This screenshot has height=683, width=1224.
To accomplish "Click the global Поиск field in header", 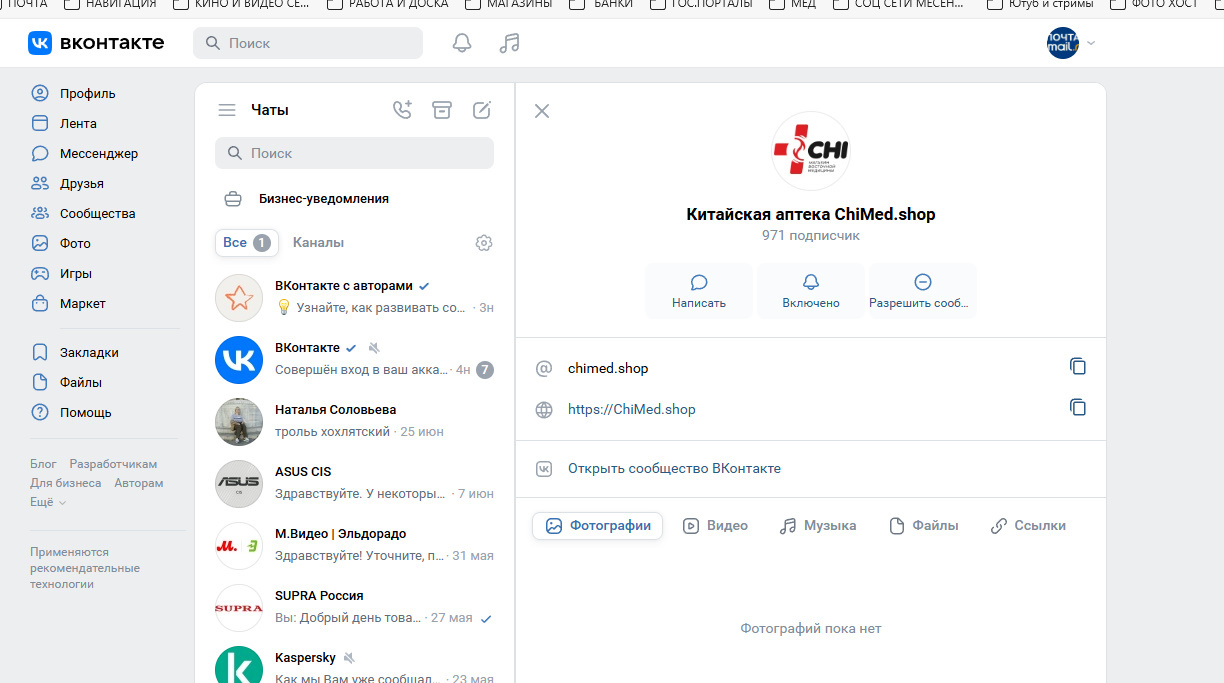I will [308, 43].
